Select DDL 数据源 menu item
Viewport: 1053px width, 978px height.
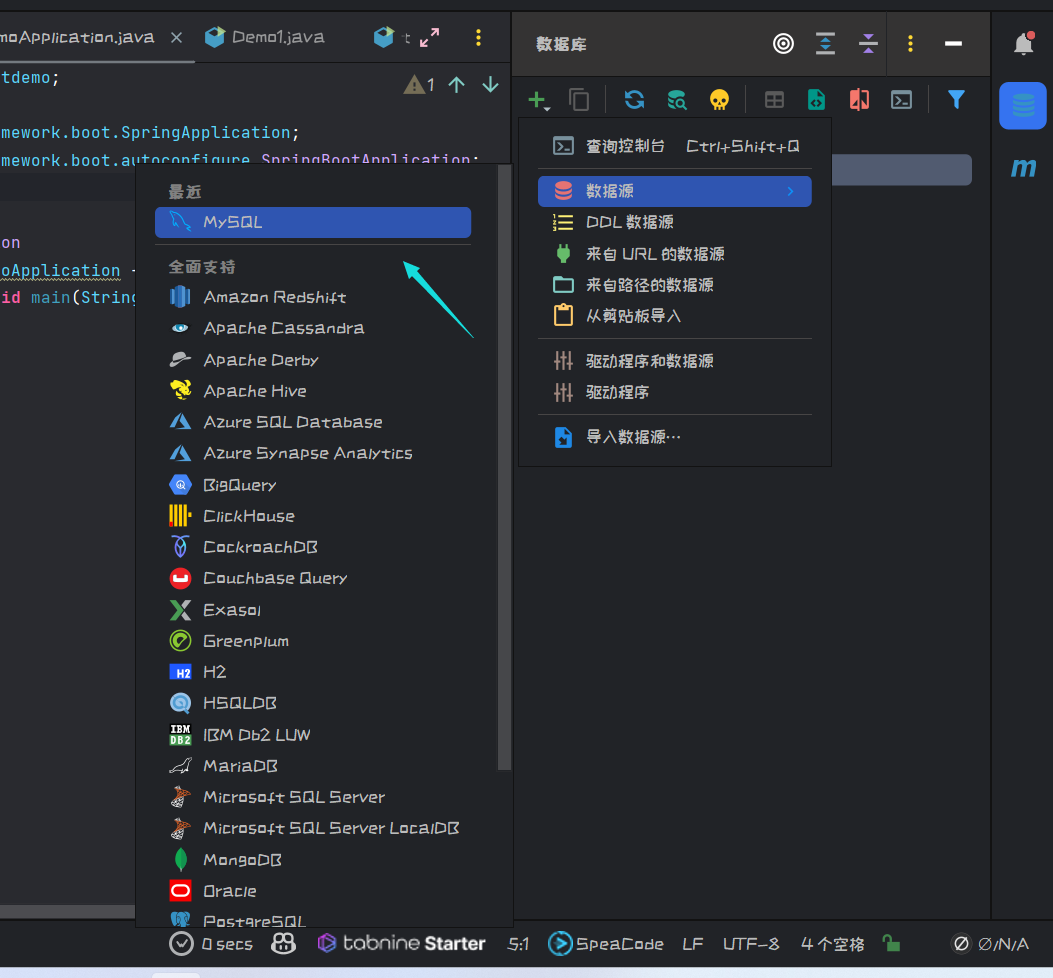(675, 222)
